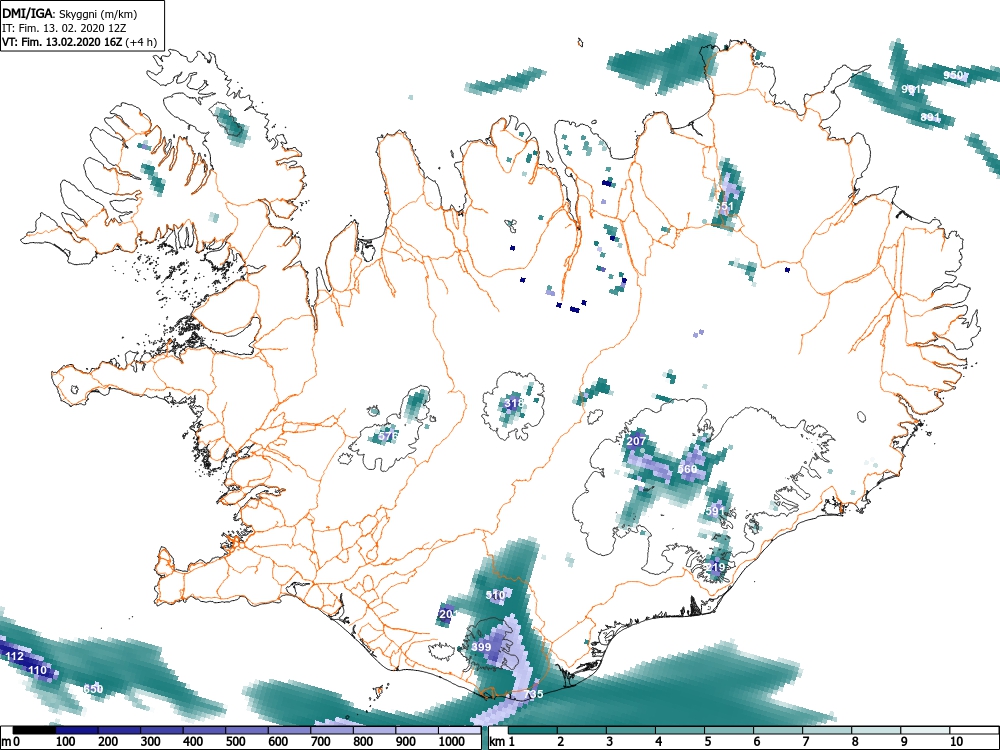Click the 200 label on the metre legend
1000x750 pixels.
tap(107, 741)
